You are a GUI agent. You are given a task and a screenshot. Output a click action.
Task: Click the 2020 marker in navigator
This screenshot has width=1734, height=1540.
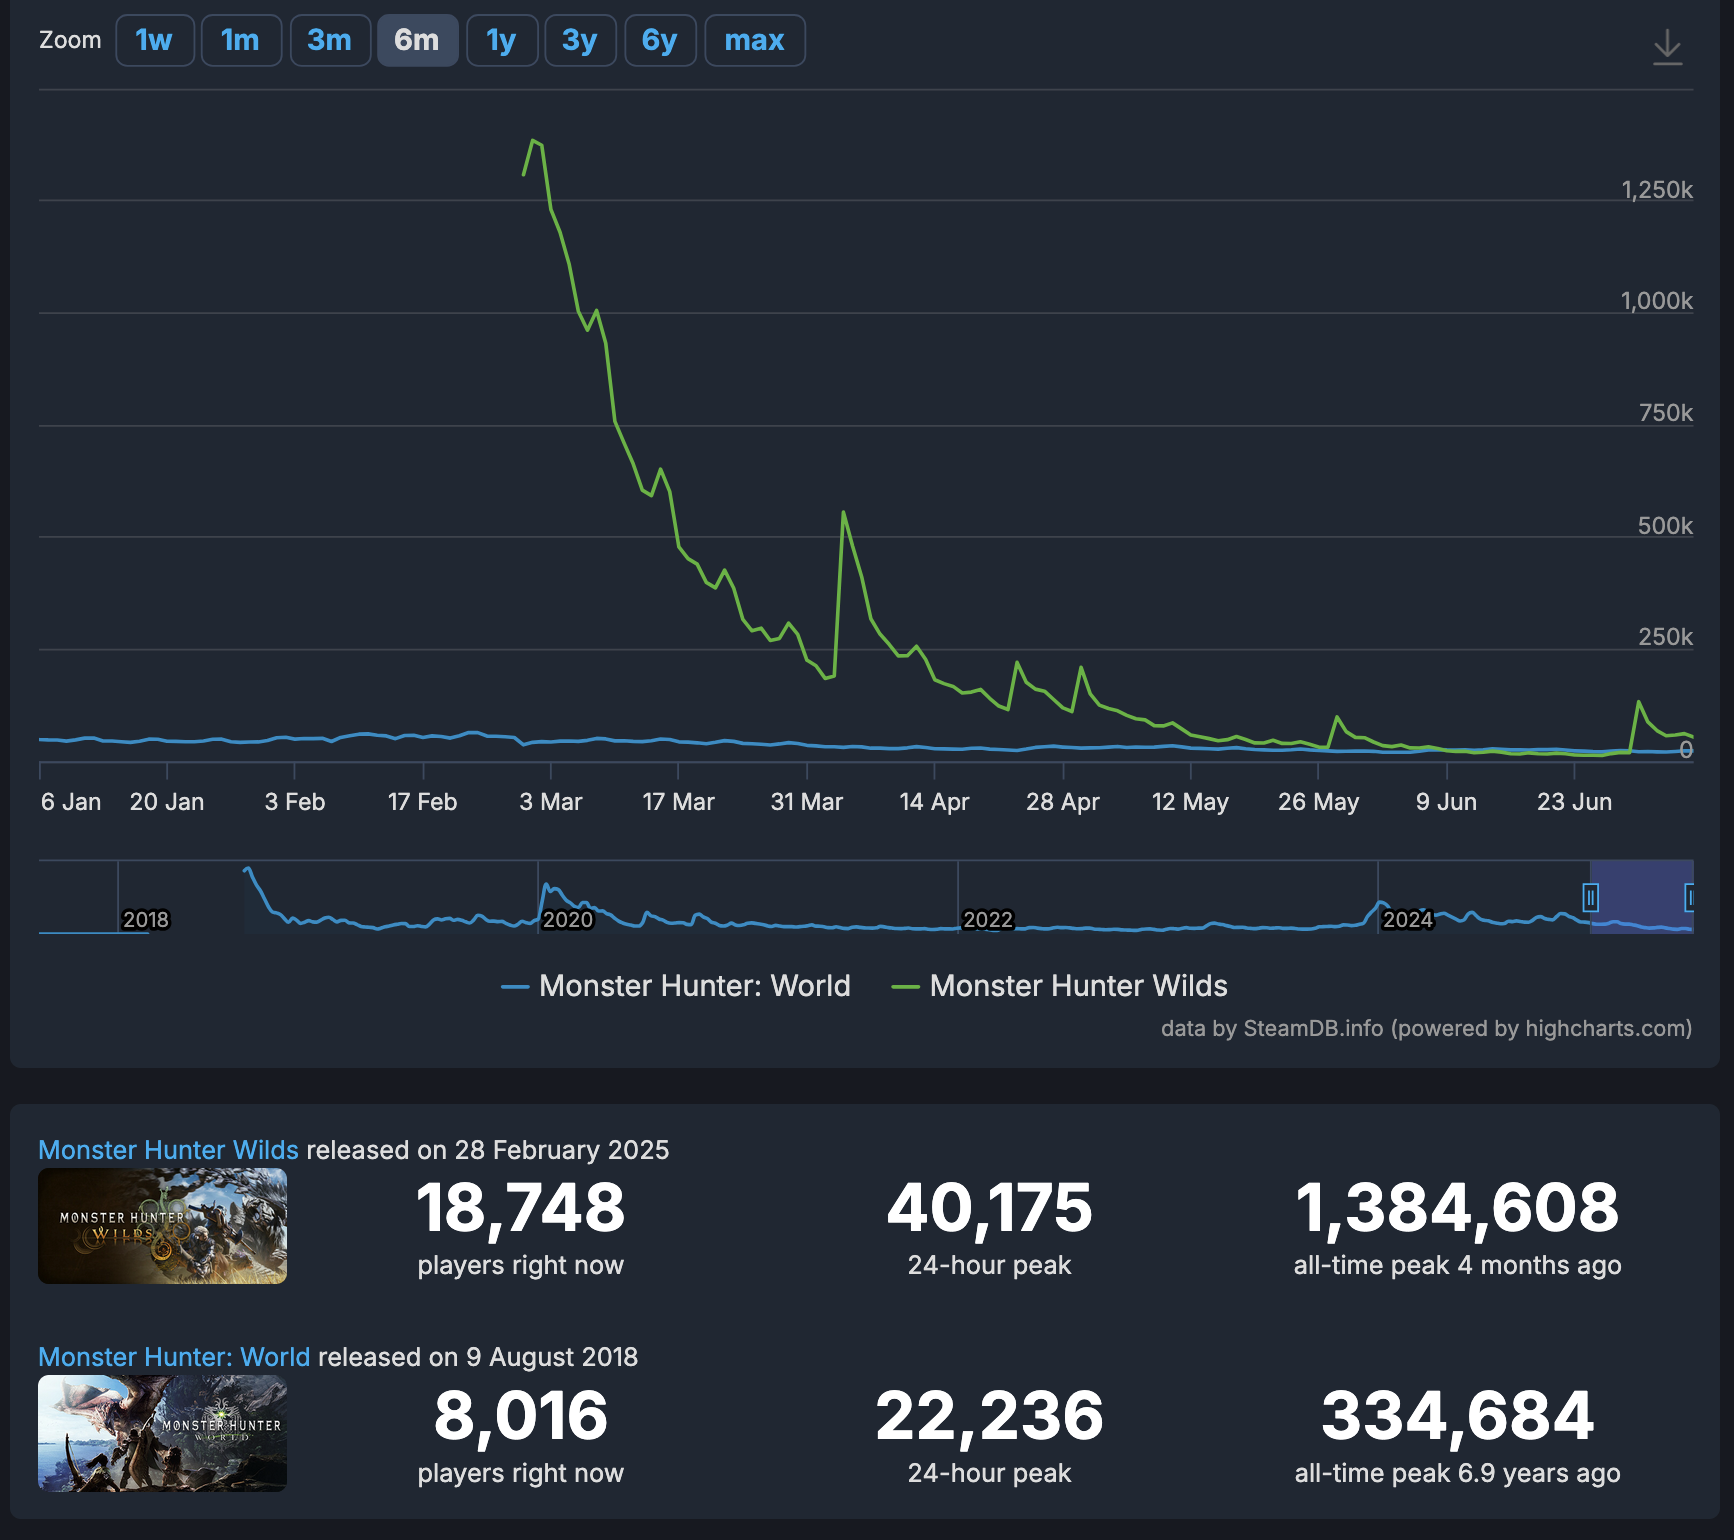[x=567, y=920]
